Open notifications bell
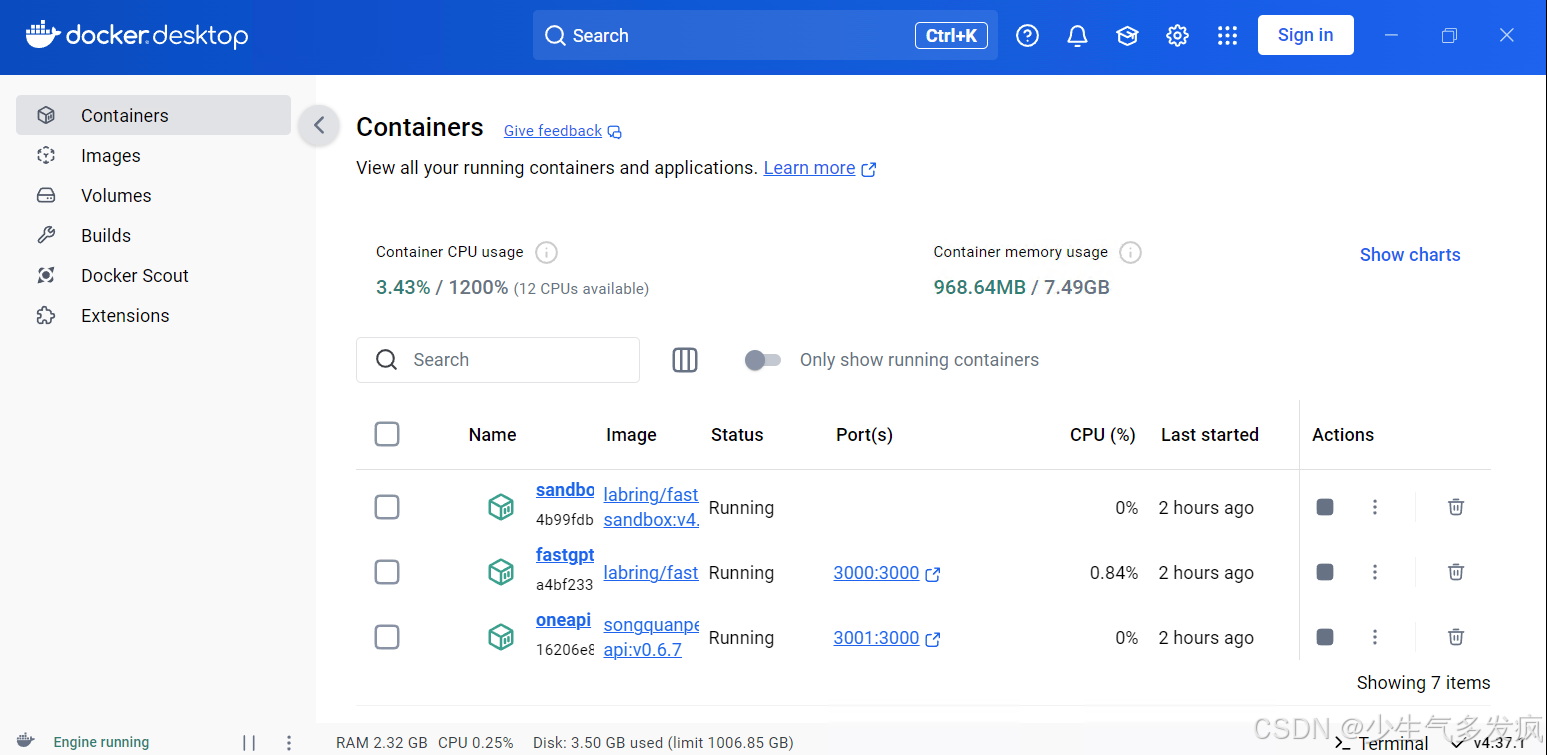Screen dimensions: 1547x755 pos(1077,36)
